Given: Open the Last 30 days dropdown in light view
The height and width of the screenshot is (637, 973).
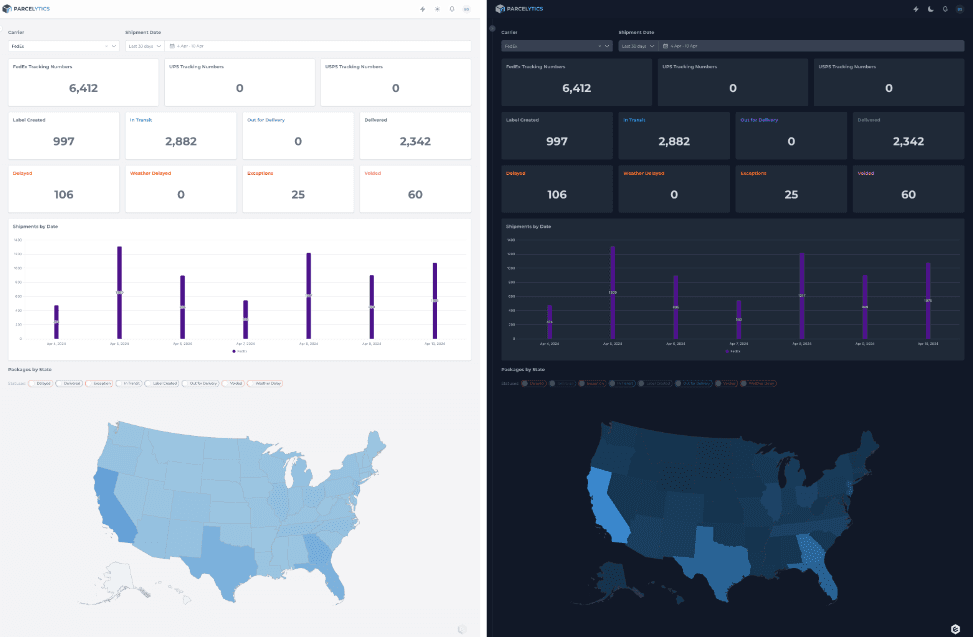Looking at the screenshot, I should (144, 46).
